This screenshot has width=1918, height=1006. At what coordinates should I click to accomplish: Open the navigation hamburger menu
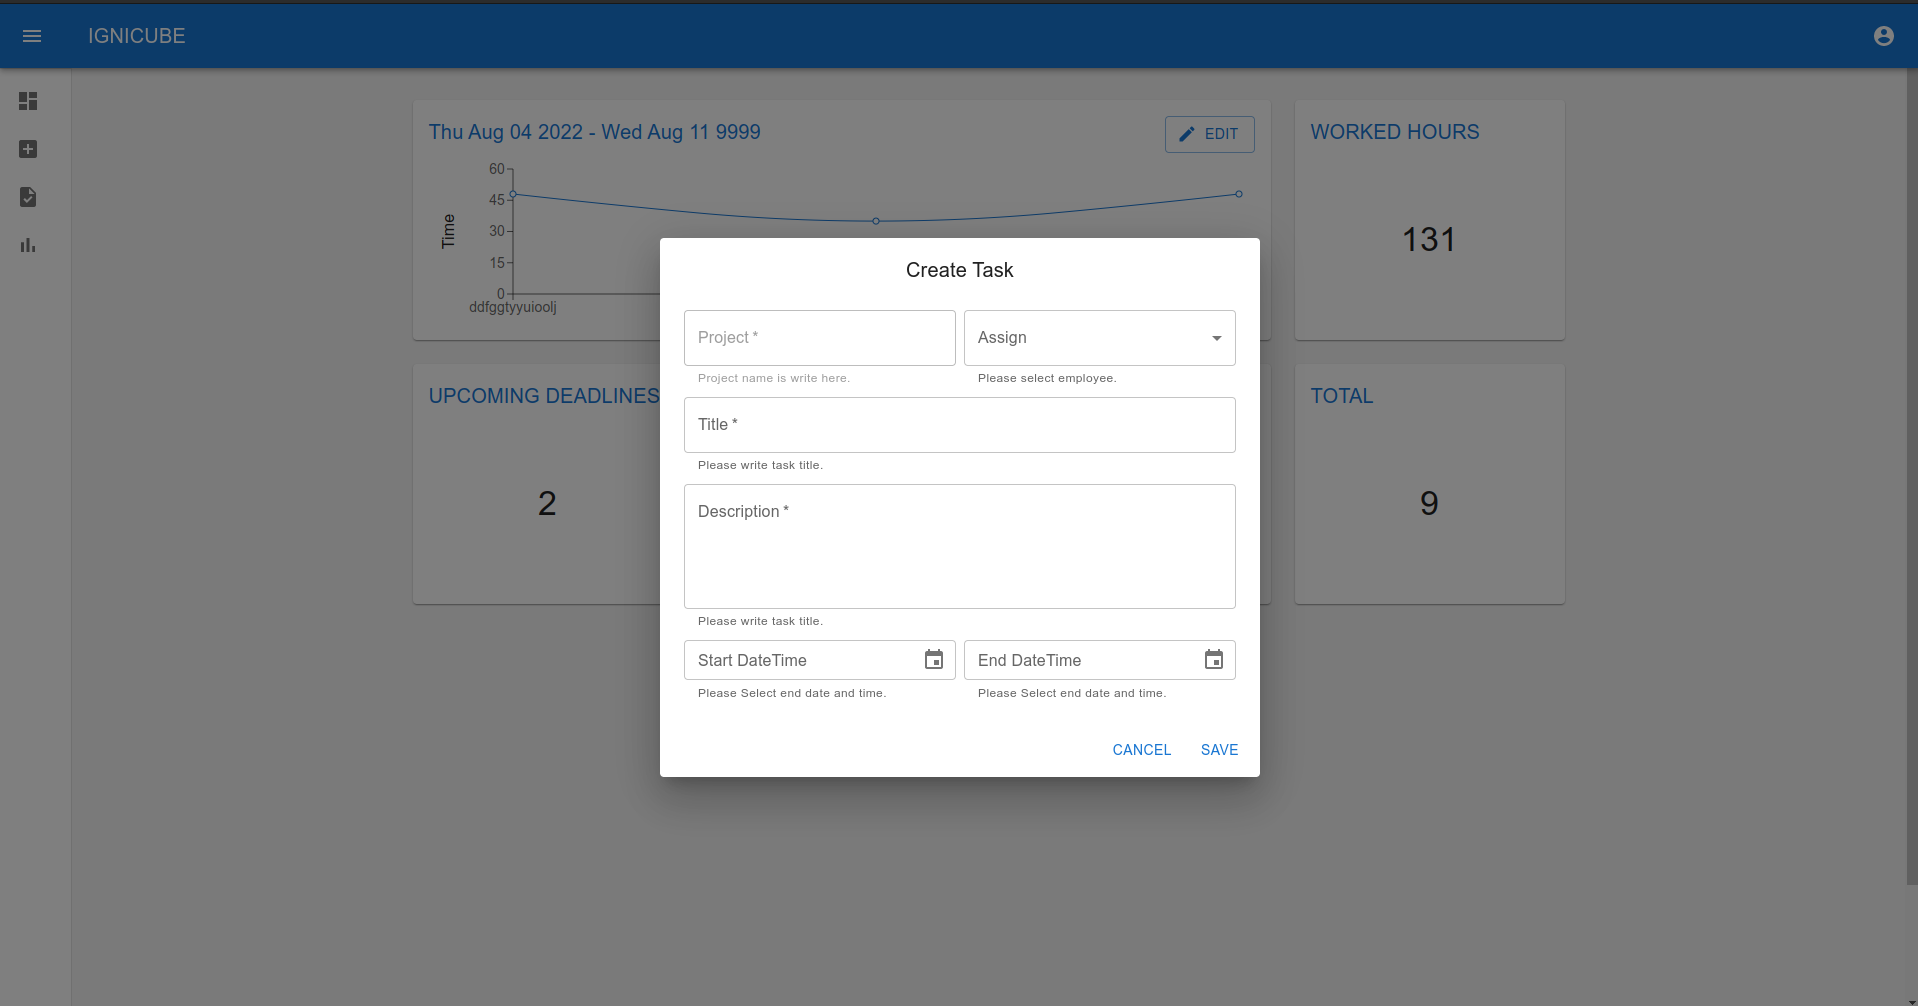coord(32,35)
